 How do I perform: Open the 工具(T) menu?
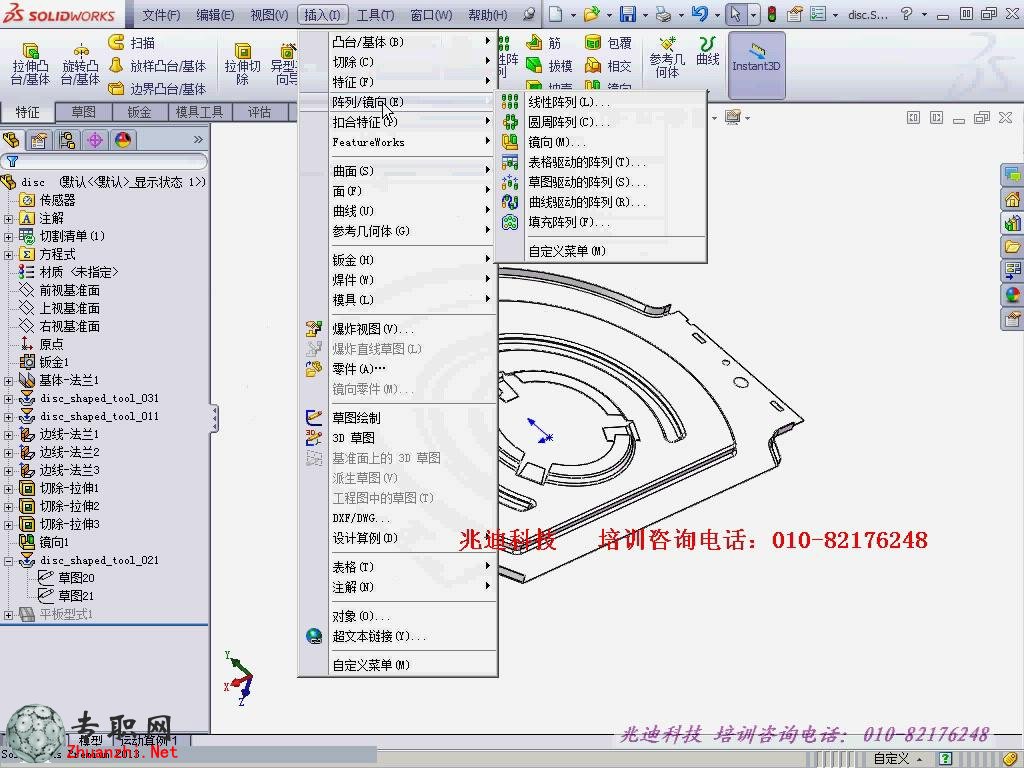click(375, 14)
